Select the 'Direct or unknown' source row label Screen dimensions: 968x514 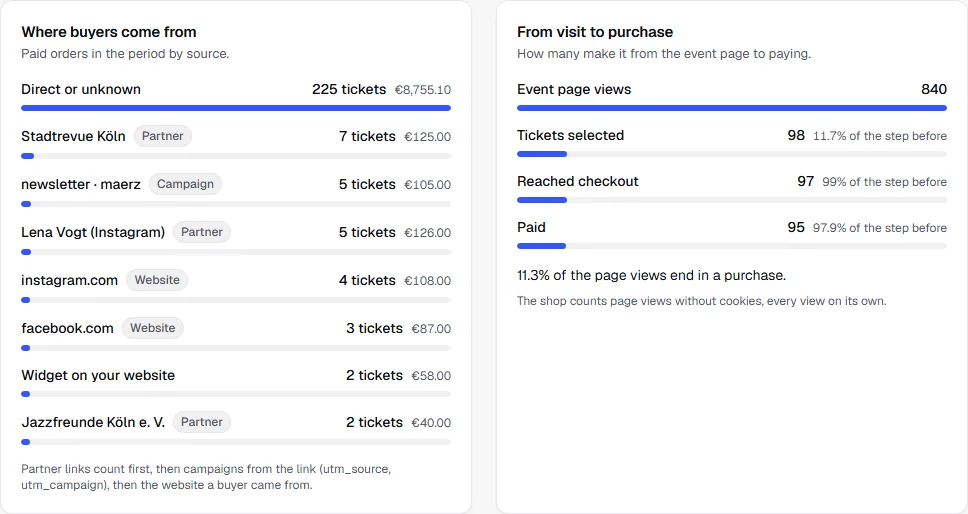coord(81,89)
